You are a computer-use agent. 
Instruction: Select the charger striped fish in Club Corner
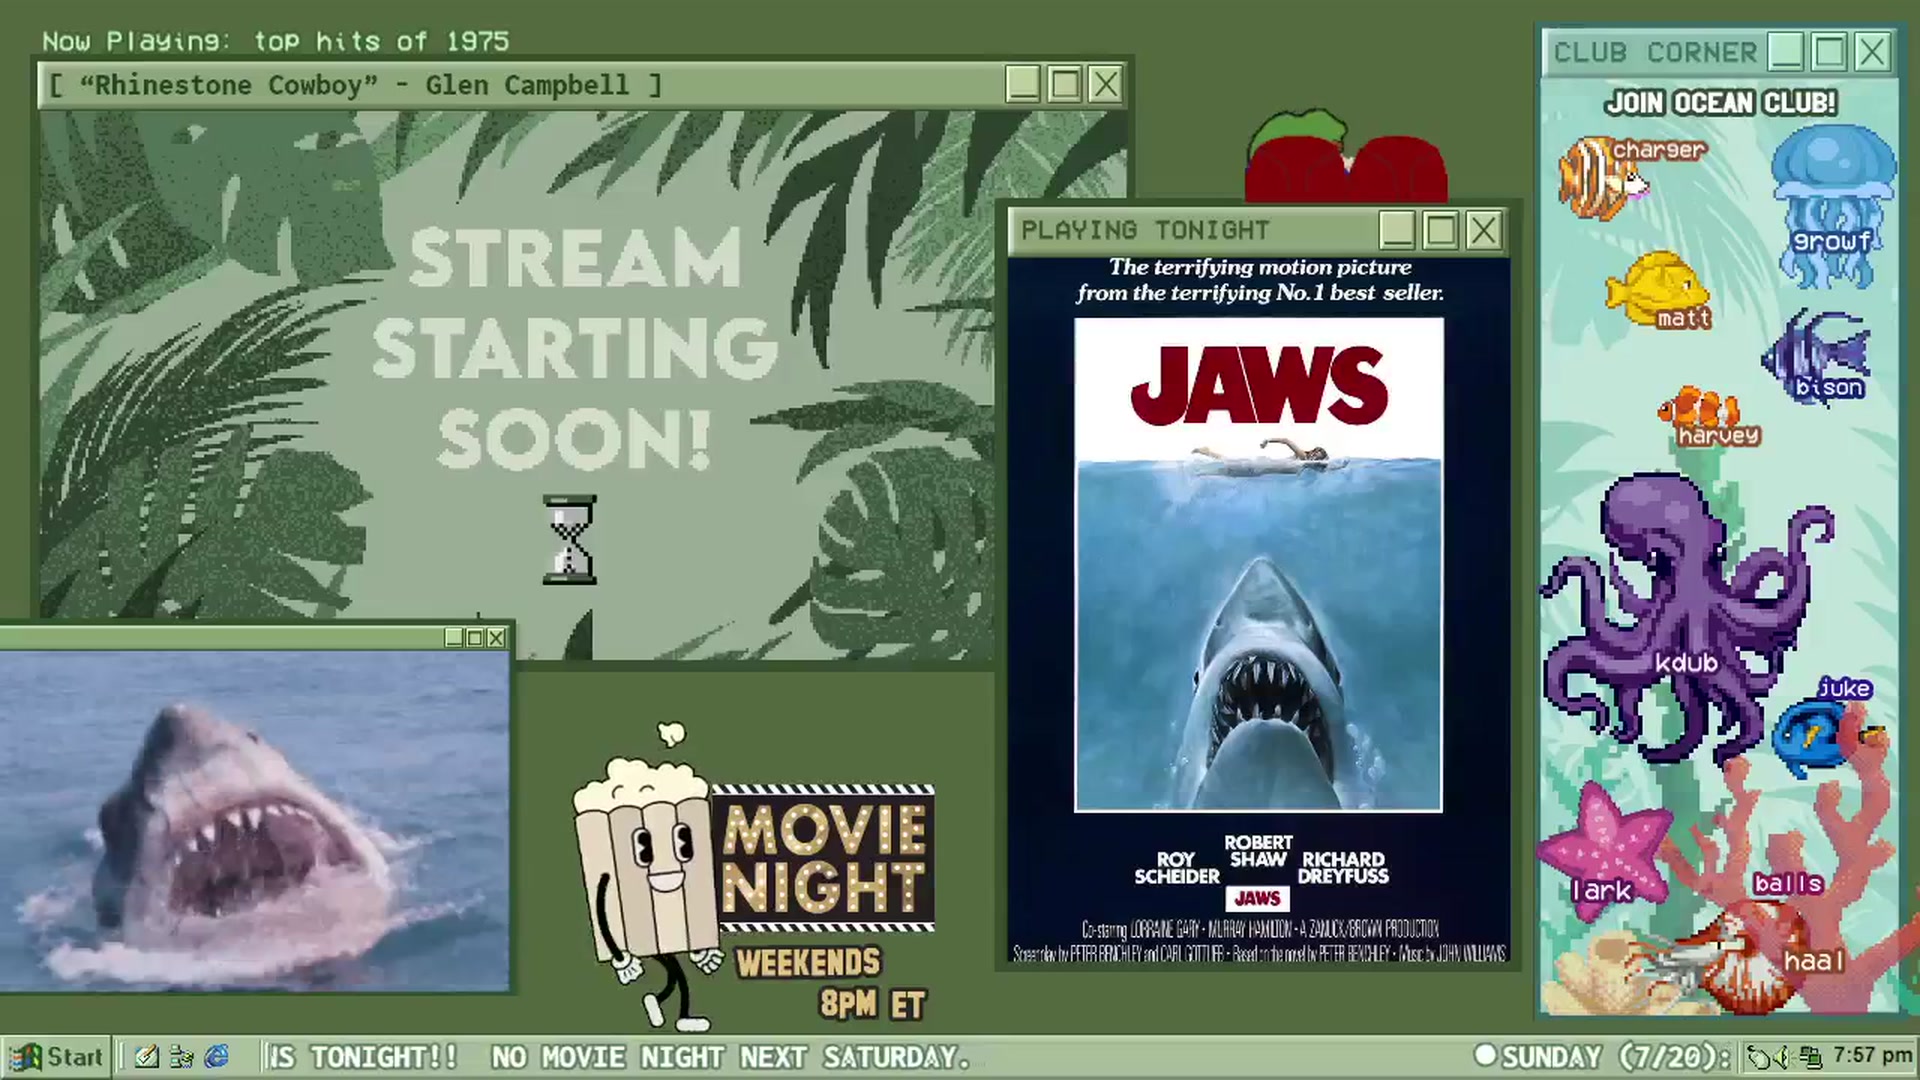1600,178
